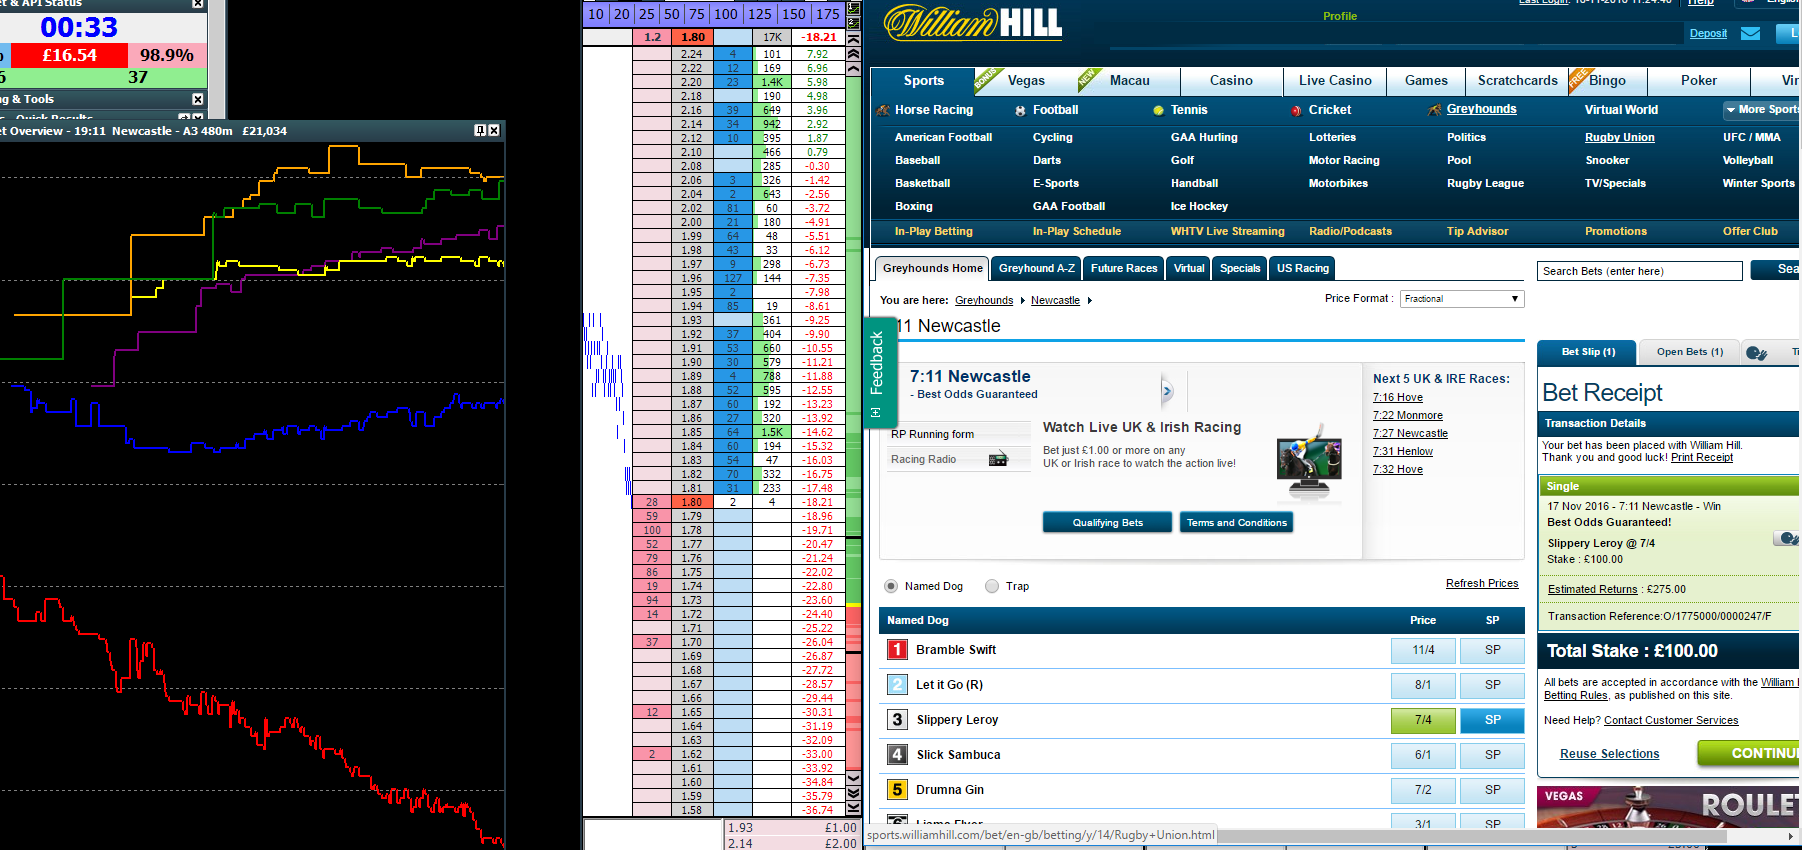Toggle the 7/4 price for Slippery Leroy

click(x=1423, y=720)
